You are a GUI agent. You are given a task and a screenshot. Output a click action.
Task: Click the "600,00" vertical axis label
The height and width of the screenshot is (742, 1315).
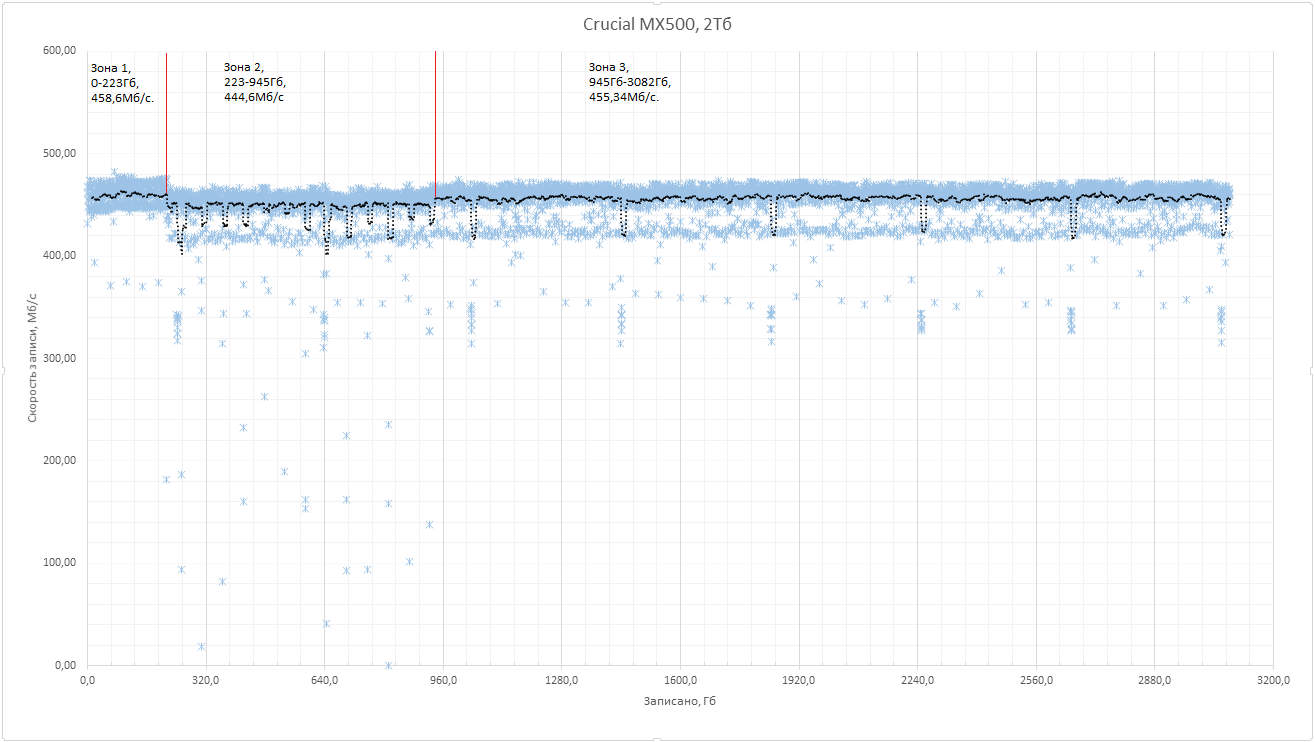[x=62, y=51]
